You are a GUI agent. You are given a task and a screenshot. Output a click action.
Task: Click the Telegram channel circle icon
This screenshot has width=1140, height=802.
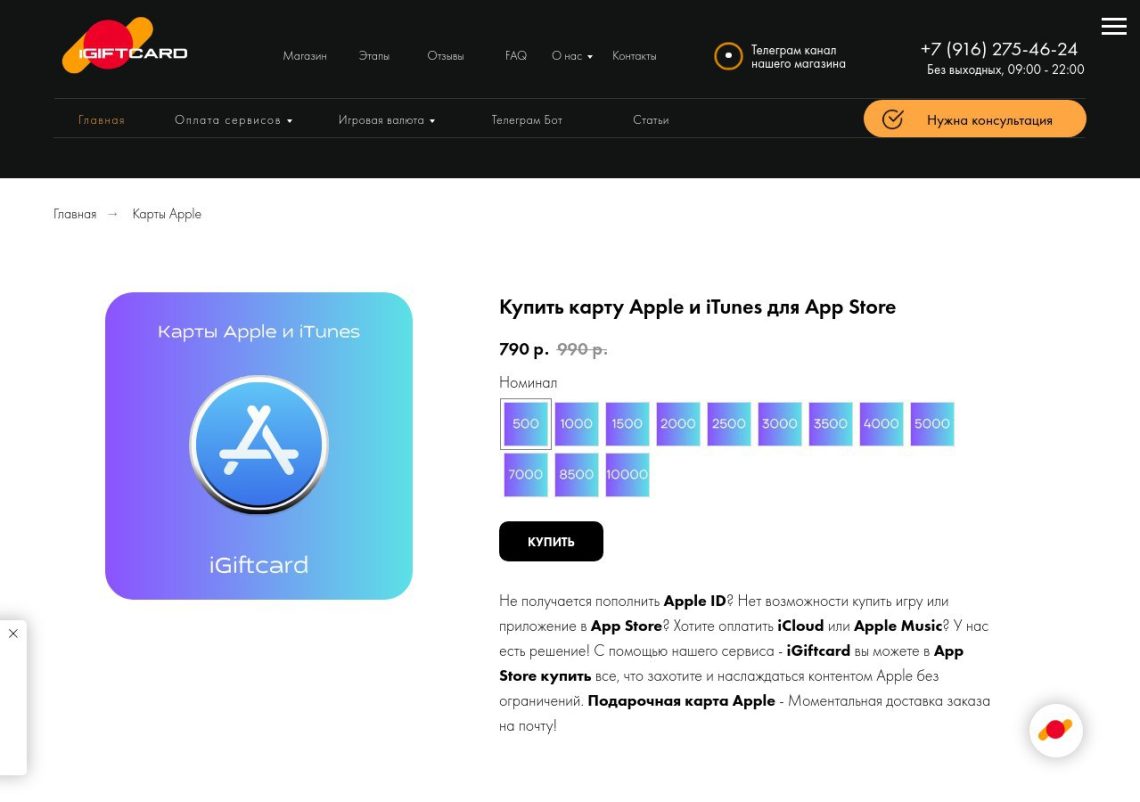pyautogui.click(x=728, y=56)
